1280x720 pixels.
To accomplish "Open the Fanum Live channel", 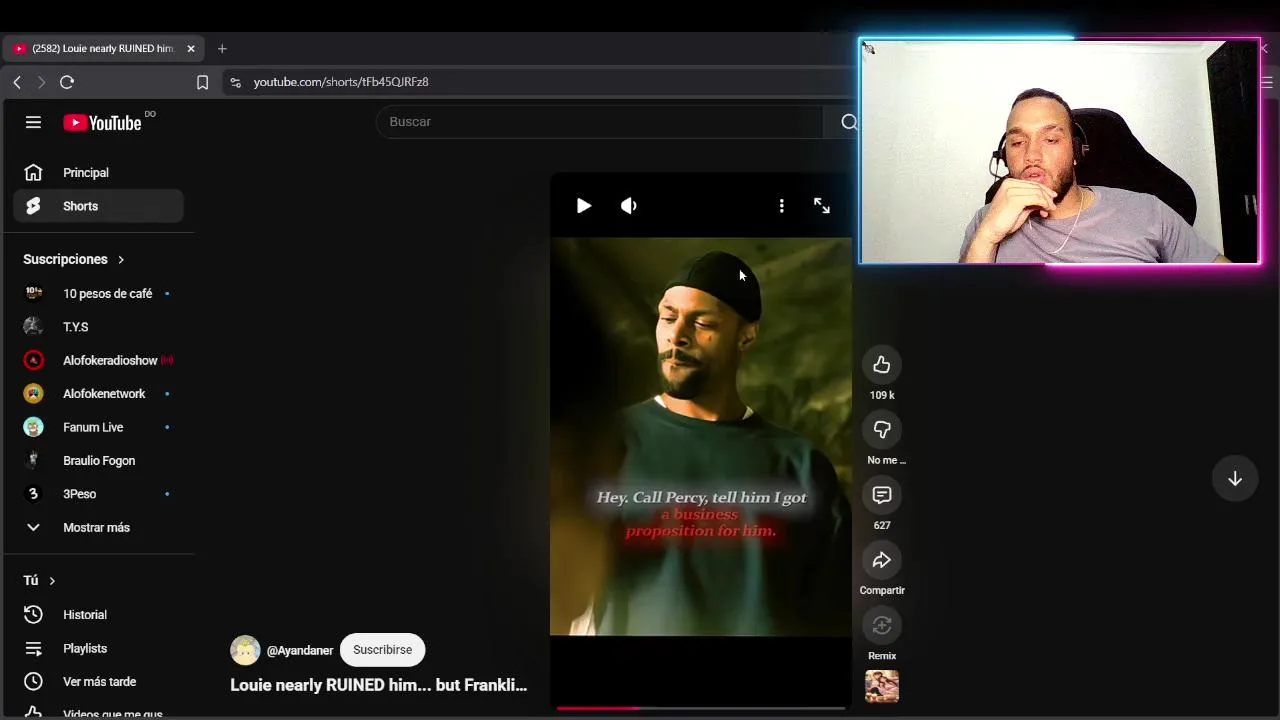I will (x=98, y=427).
